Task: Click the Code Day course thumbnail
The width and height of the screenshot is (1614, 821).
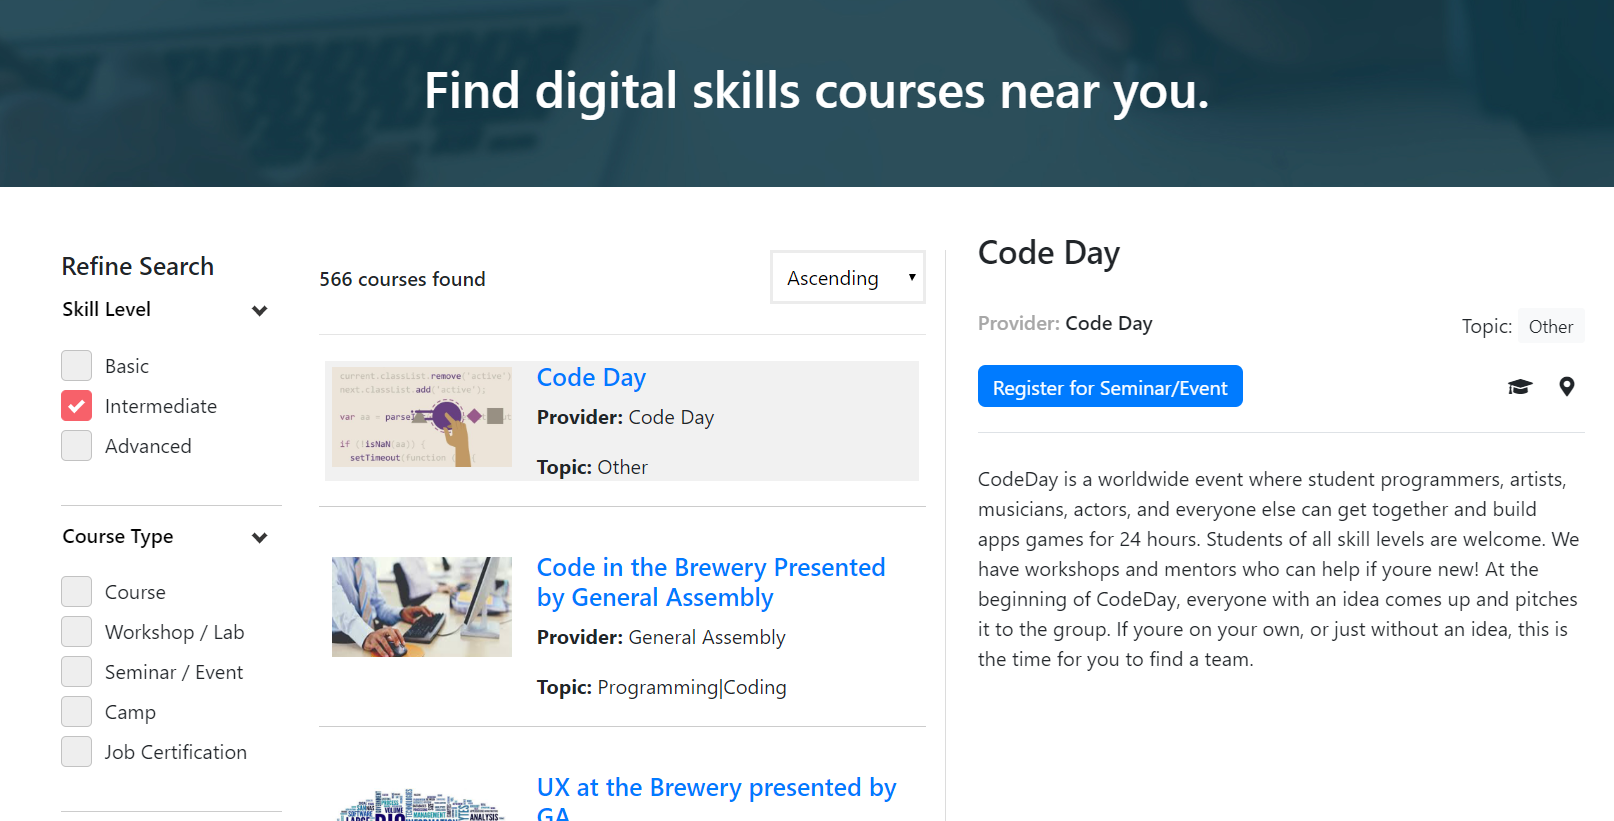Action: click(x=422, y=417)
